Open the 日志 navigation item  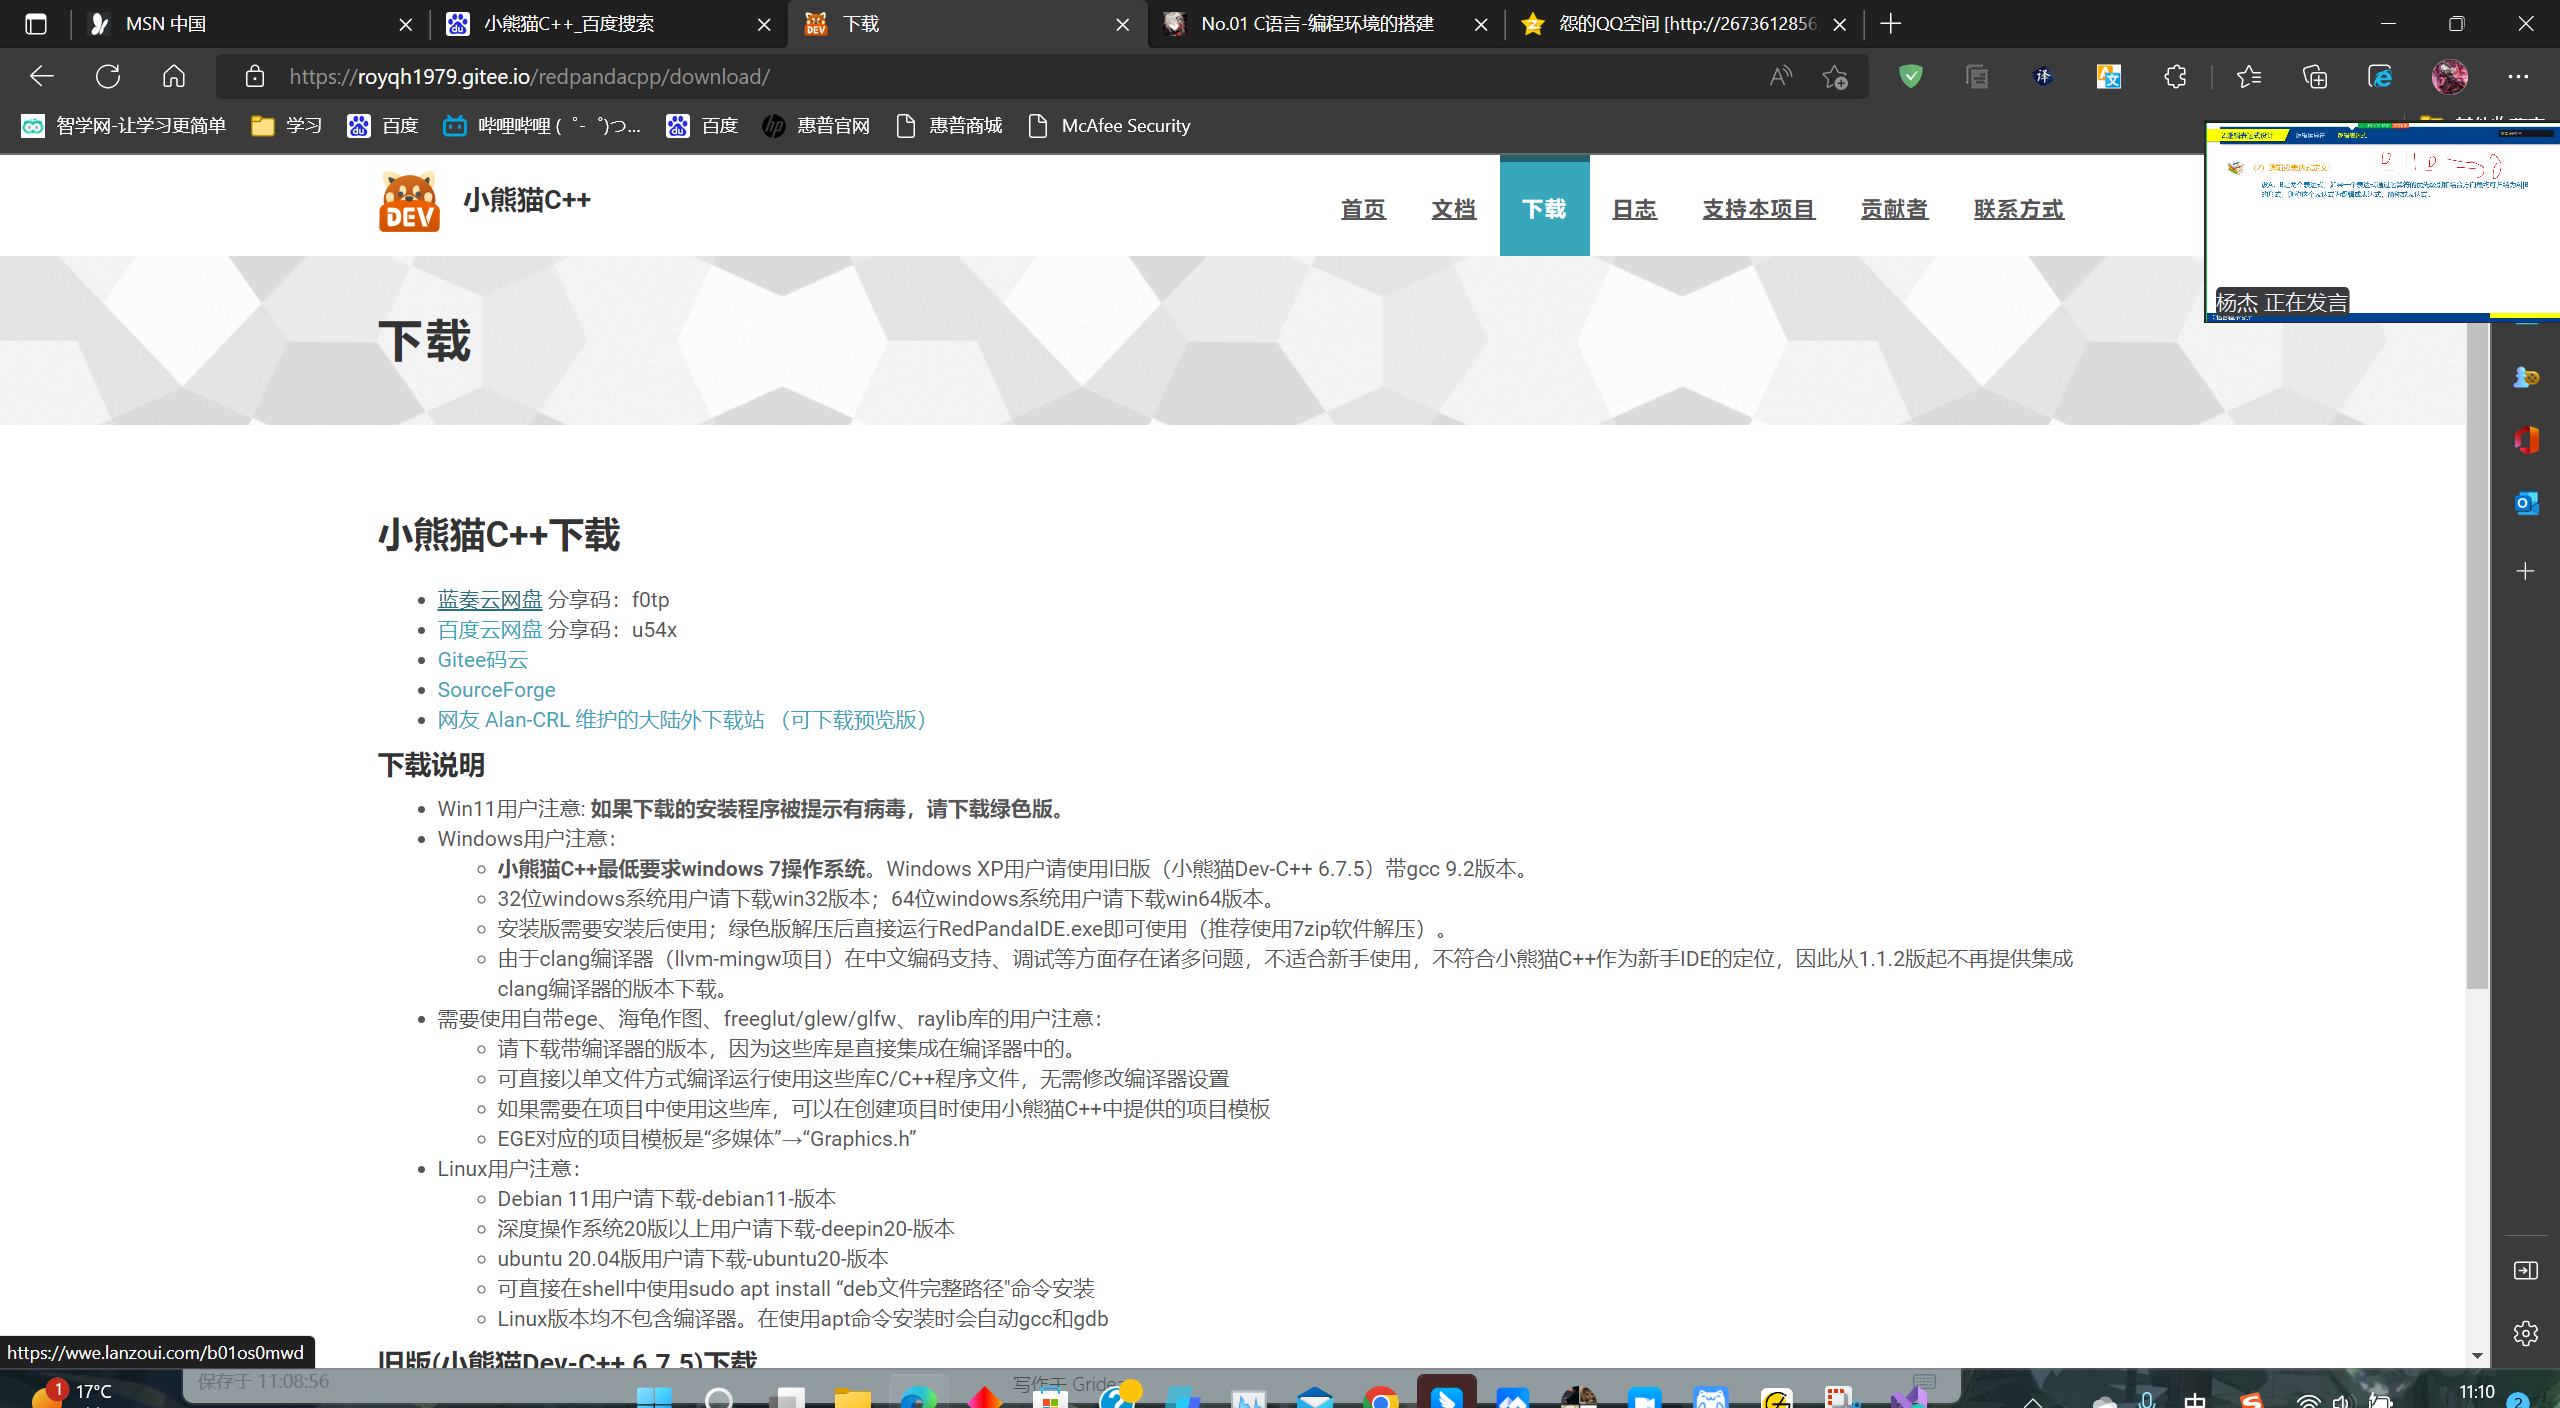point(1634,209)
